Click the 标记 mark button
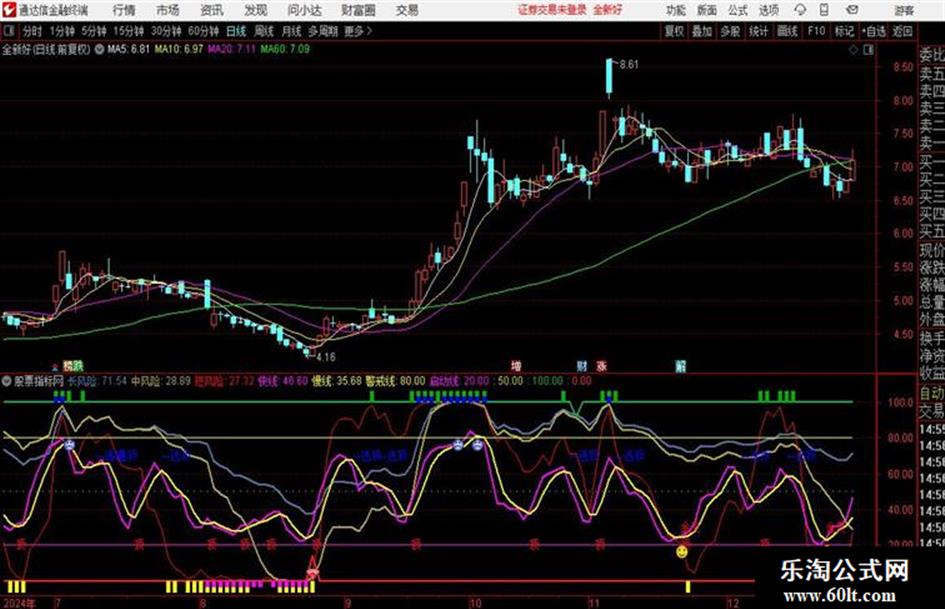The height and width of the screenshot is (609, 945). click(844, 31)
